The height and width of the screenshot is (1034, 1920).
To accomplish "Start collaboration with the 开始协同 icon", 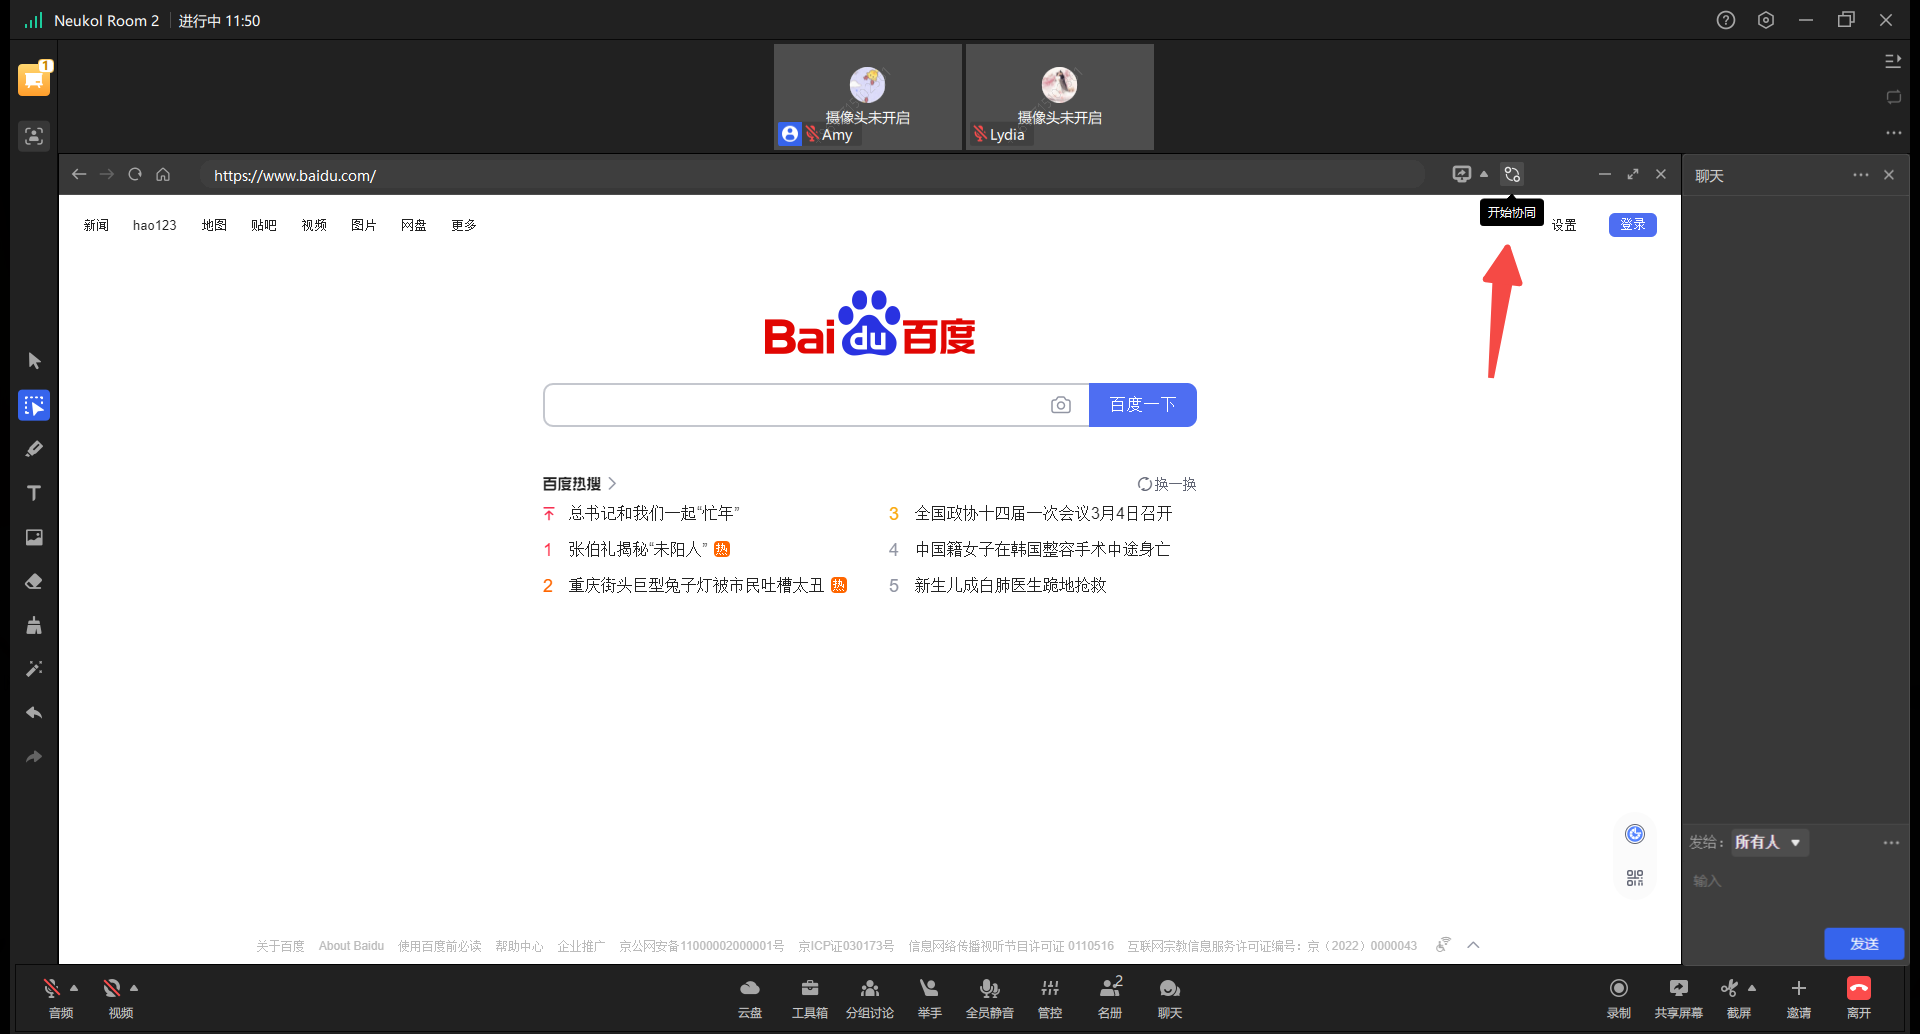I will tap(1512, 174).
